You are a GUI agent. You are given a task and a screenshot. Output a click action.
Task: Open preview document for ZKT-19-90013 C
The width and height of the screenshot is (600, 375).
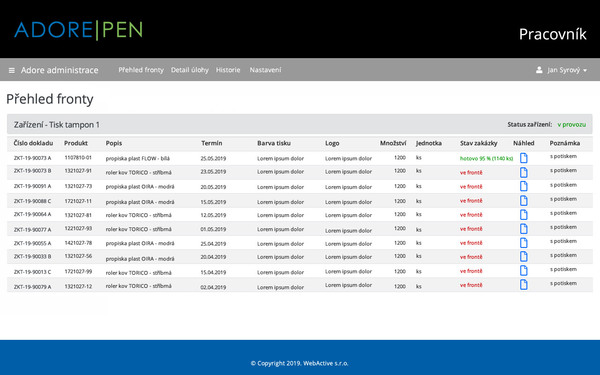(x=523, y=271)
